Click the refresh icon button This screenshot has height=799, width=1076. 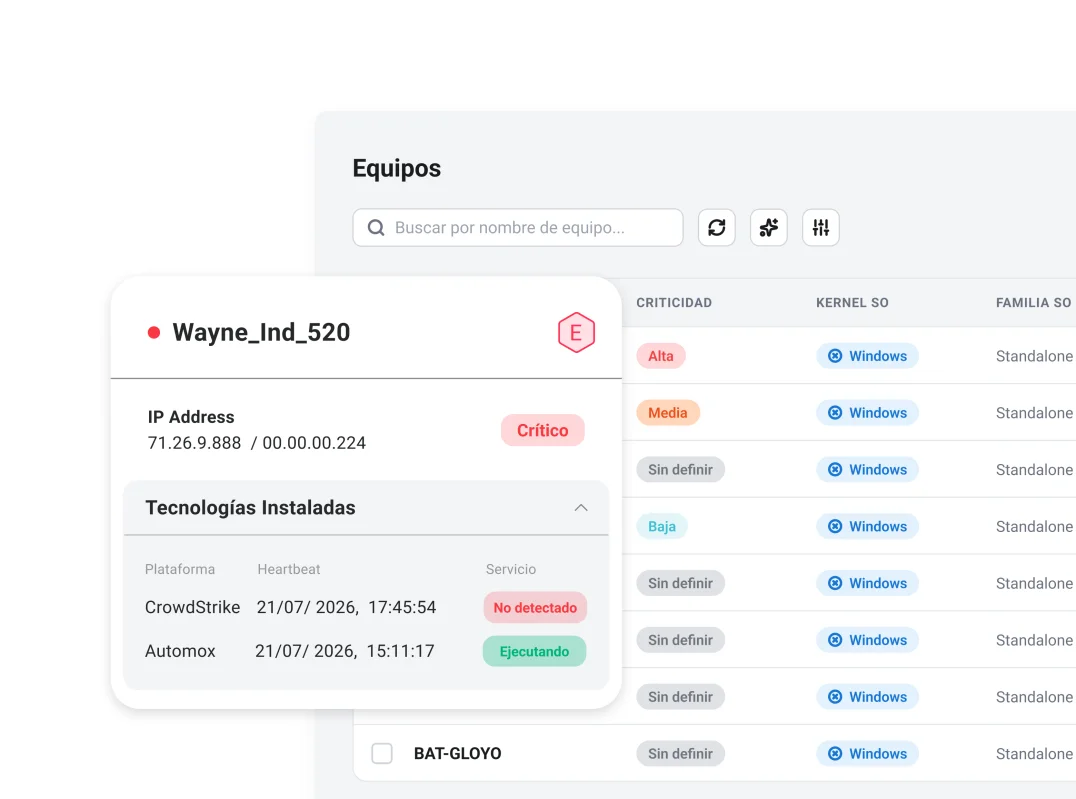716,227
